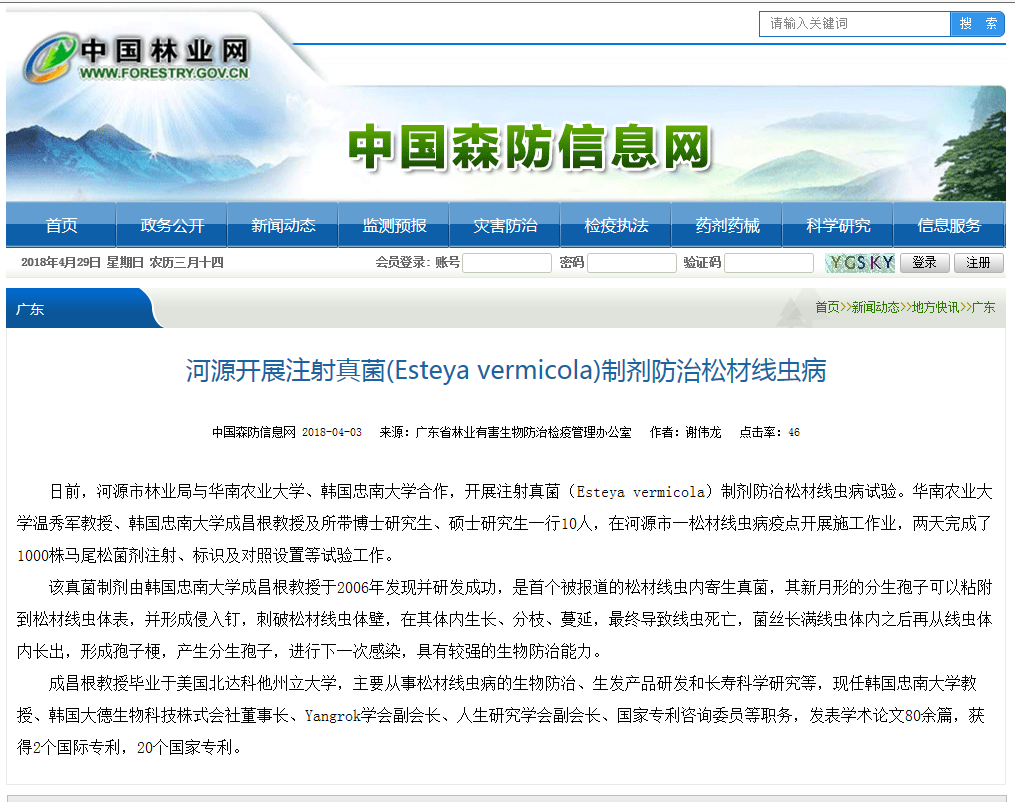Navigate to 检疫执法 menu item
Viewport: 1015px width, 802px height.
(616, 226)
